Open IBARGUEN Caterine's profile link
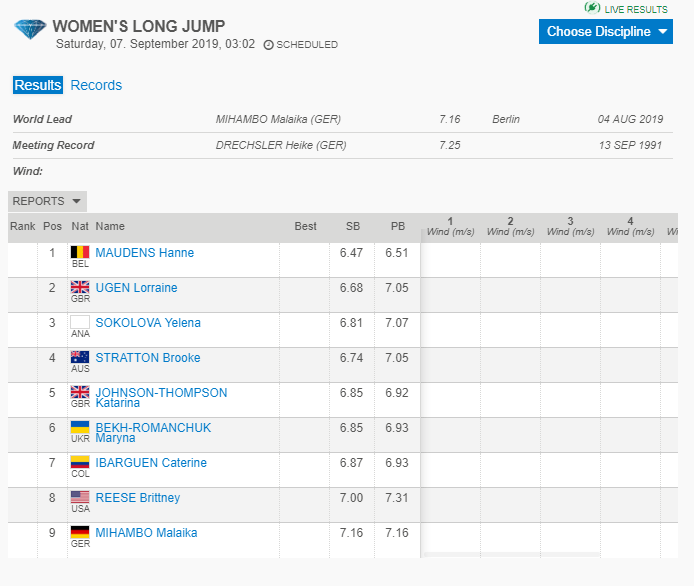 pyautogui.click(x=151, y=463)
